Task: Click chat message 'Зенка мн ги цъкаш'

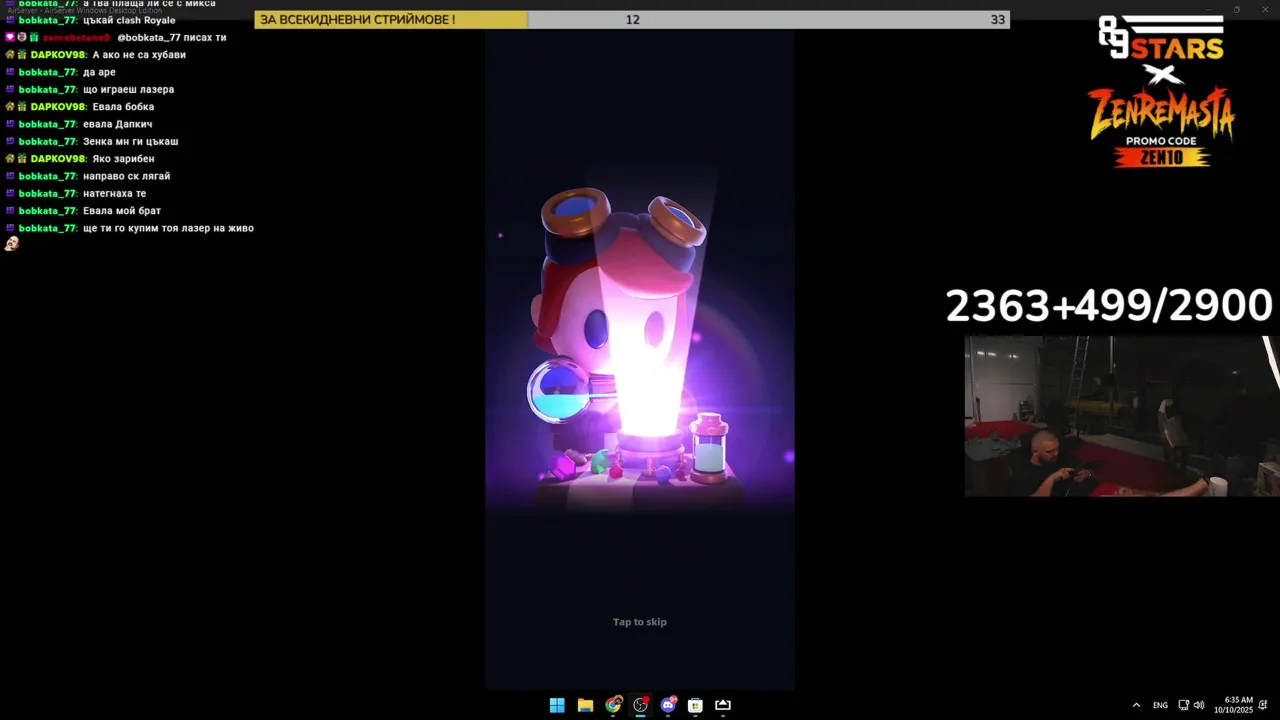Action: (x=130, y=142)
